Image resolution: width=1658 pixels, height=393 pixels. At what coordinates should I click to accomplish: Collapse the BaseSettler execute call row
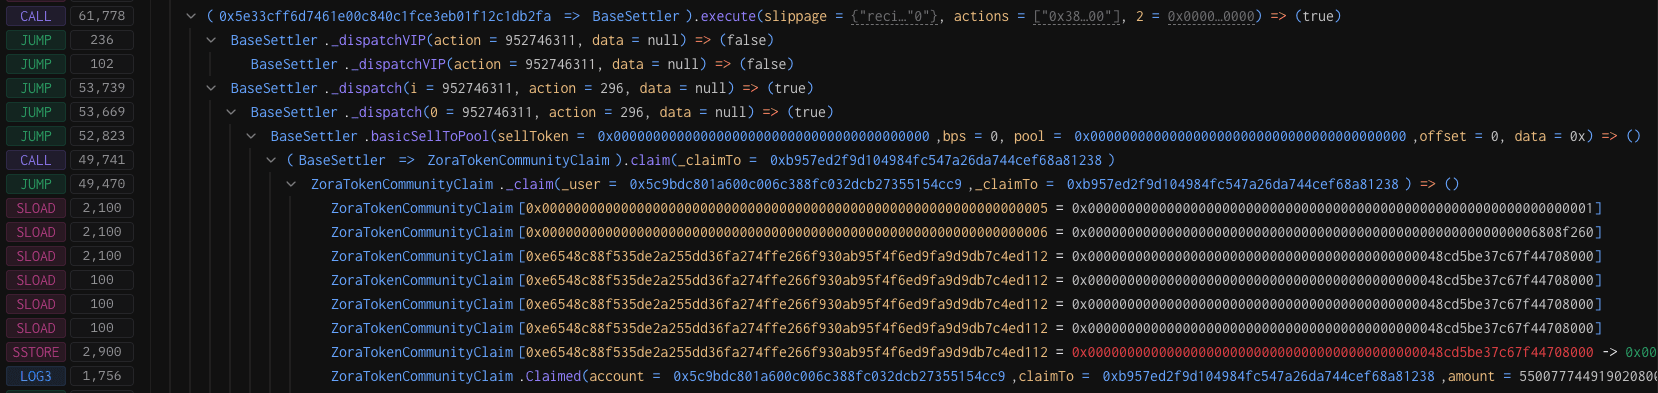[191, 16]
